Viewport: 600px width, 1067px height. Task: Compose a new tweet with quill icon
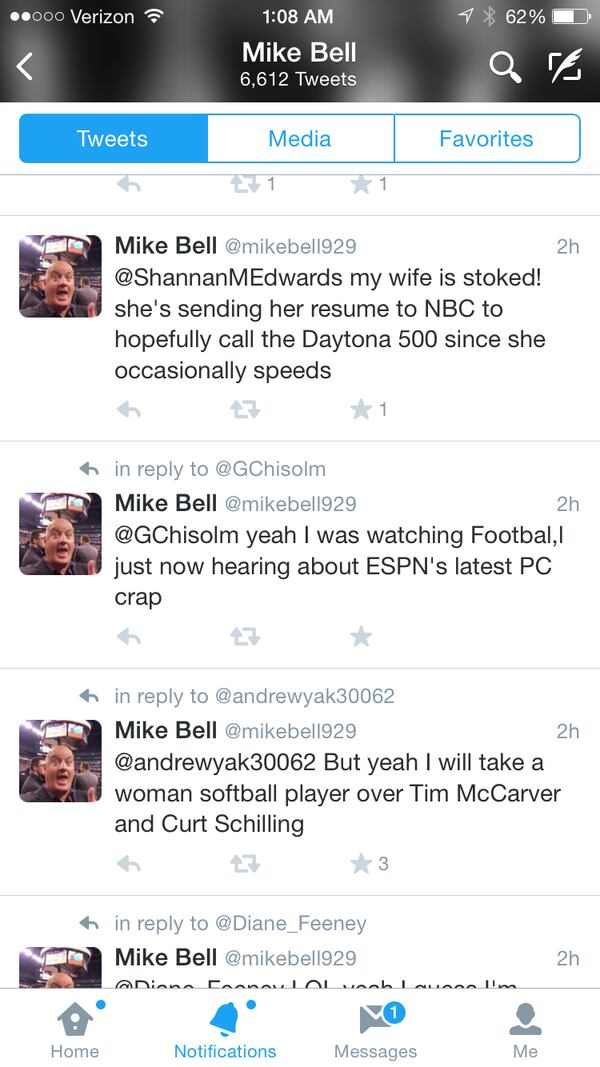(x=565, y=67)
